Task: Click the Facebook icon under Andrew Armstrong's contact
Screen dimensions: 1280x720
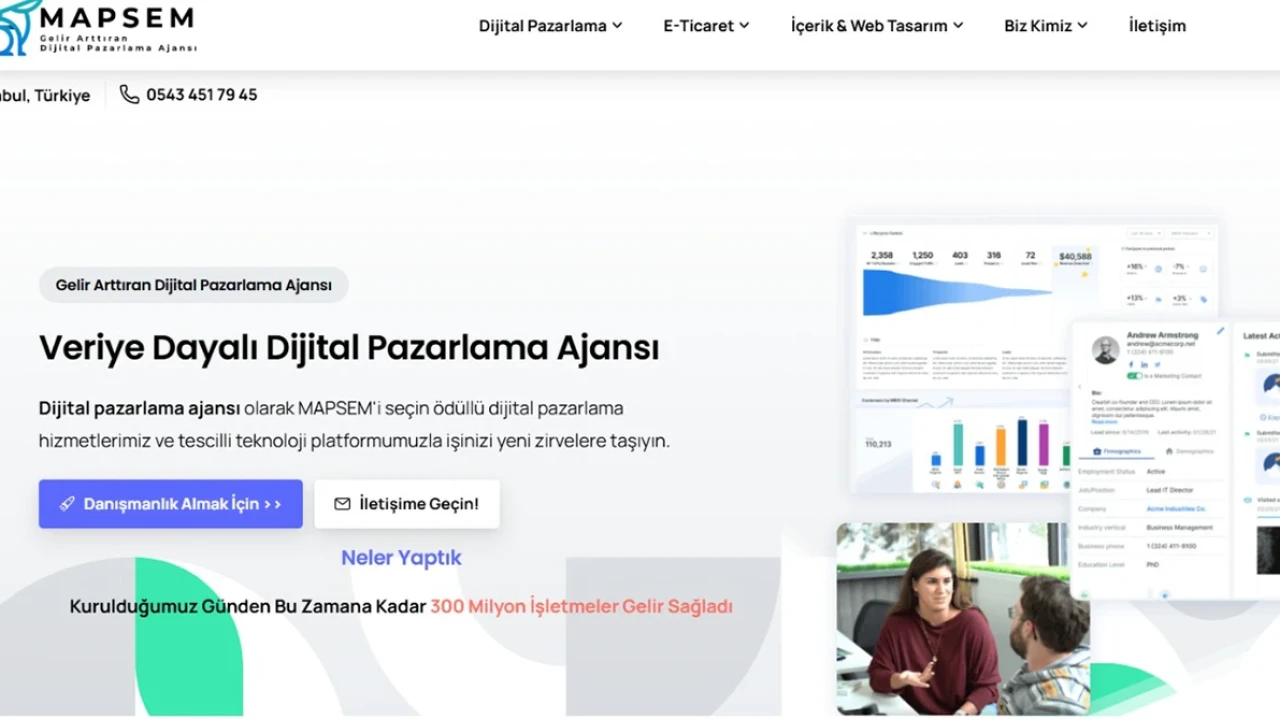Action: (1131, 364)
